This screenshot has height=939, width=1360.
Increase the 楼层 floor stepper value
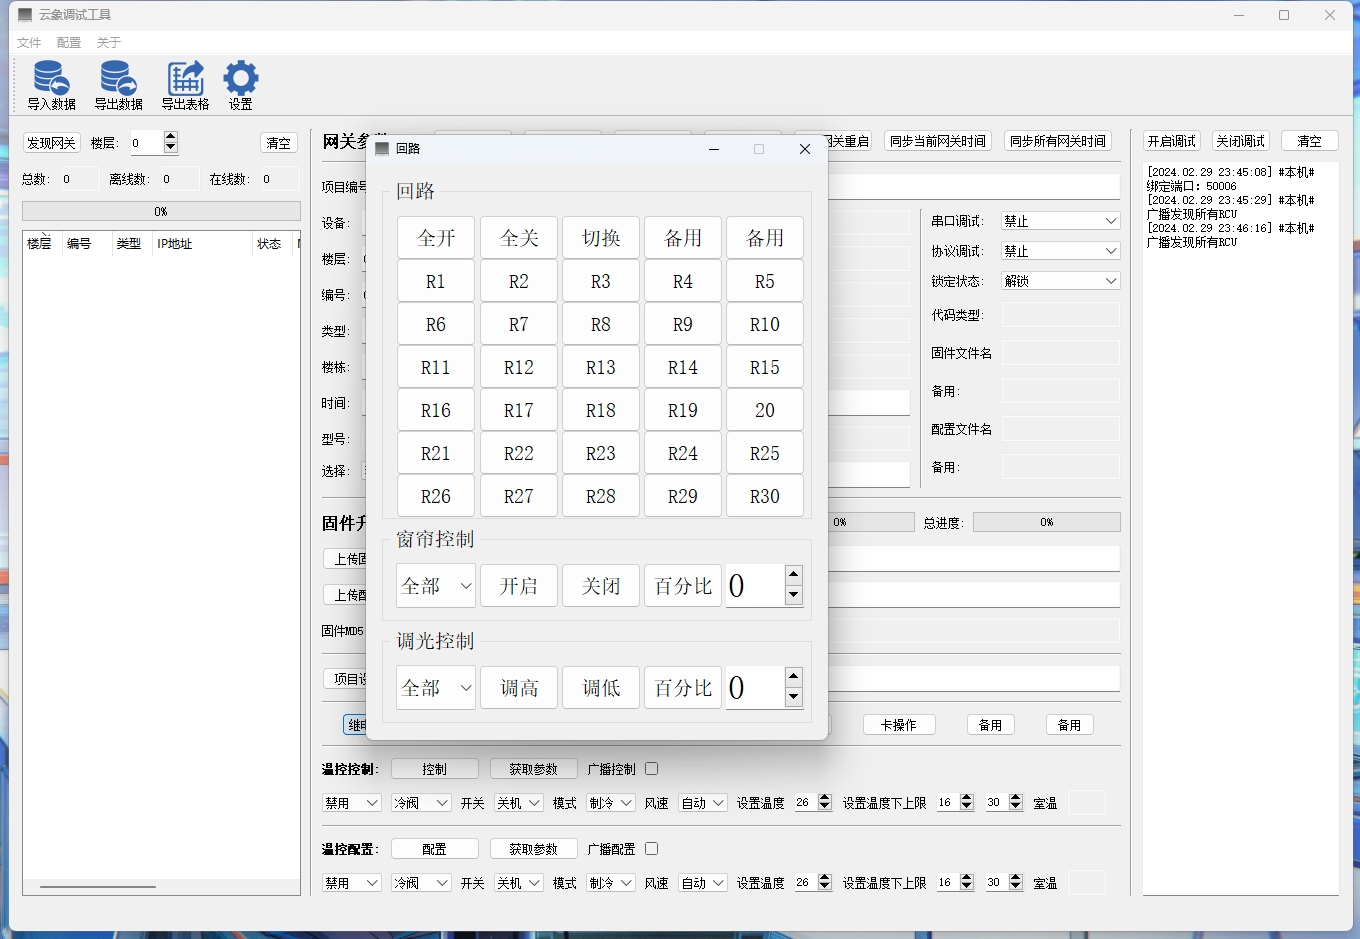(x=171, y=137)
